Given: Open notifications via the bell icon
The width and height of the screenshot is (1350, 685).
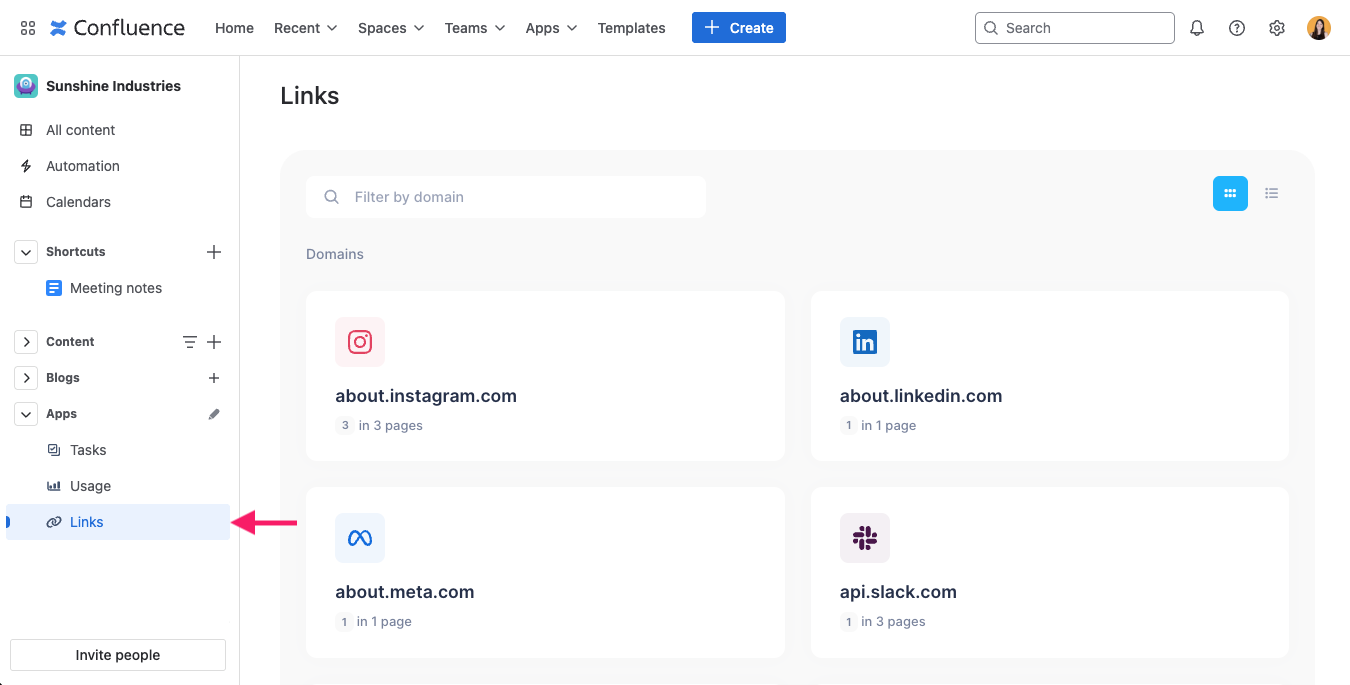Looking at the screenshot, I should [x=1196, y=27].
